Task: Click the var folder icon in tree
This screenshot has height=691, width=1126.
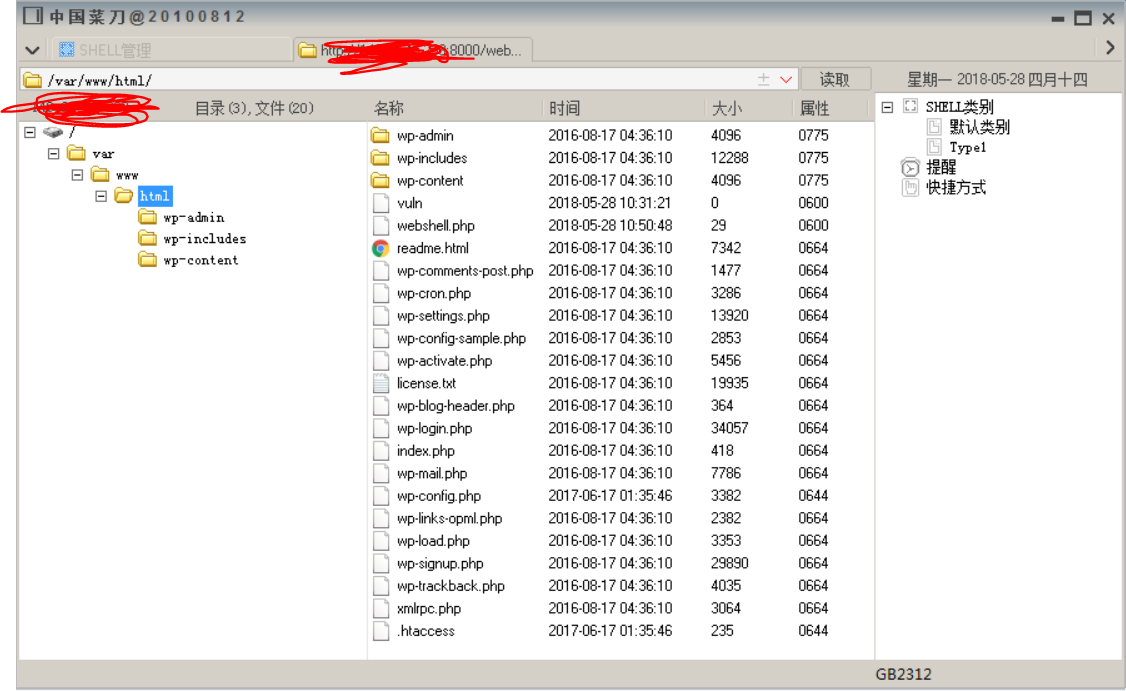Action: (x=76, y=153)
